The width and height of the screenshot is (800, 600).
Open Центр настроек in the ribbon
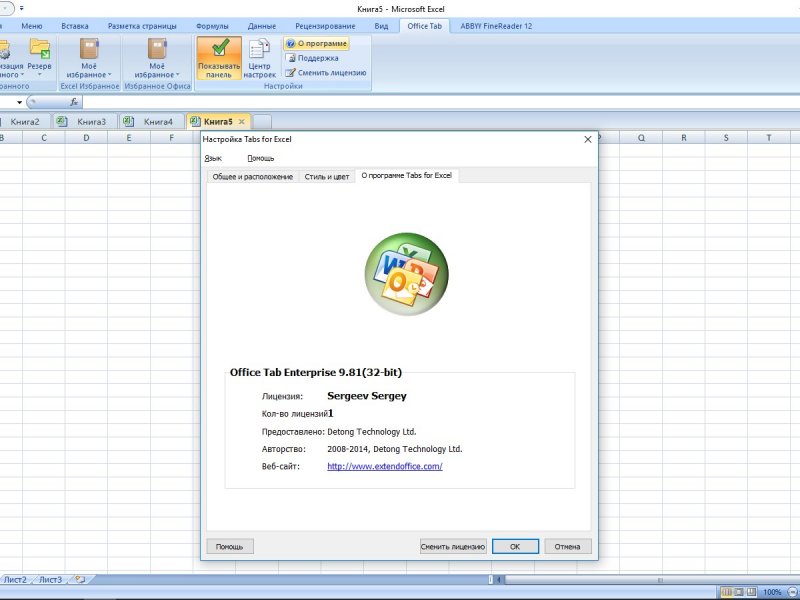tap(259, 58)
